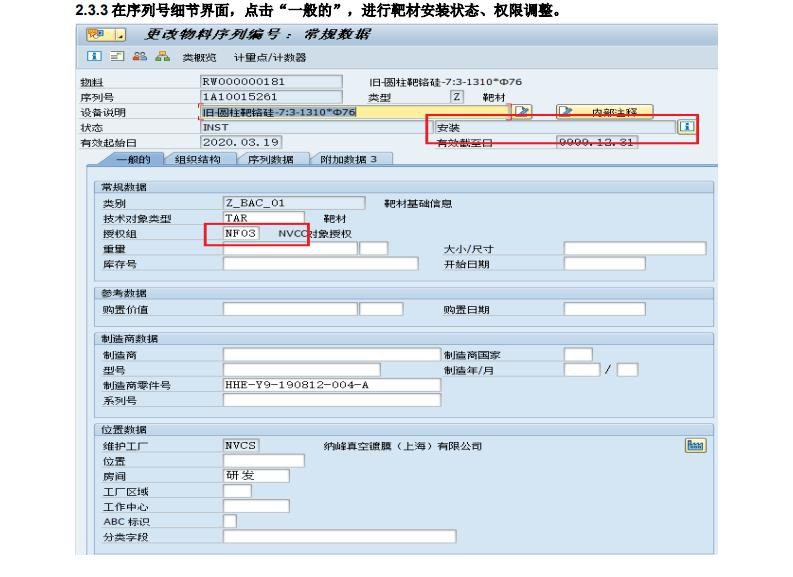This screenshot has height=577, width=793.
Task: Click the status information icon beside 安装
Action: 686,127
